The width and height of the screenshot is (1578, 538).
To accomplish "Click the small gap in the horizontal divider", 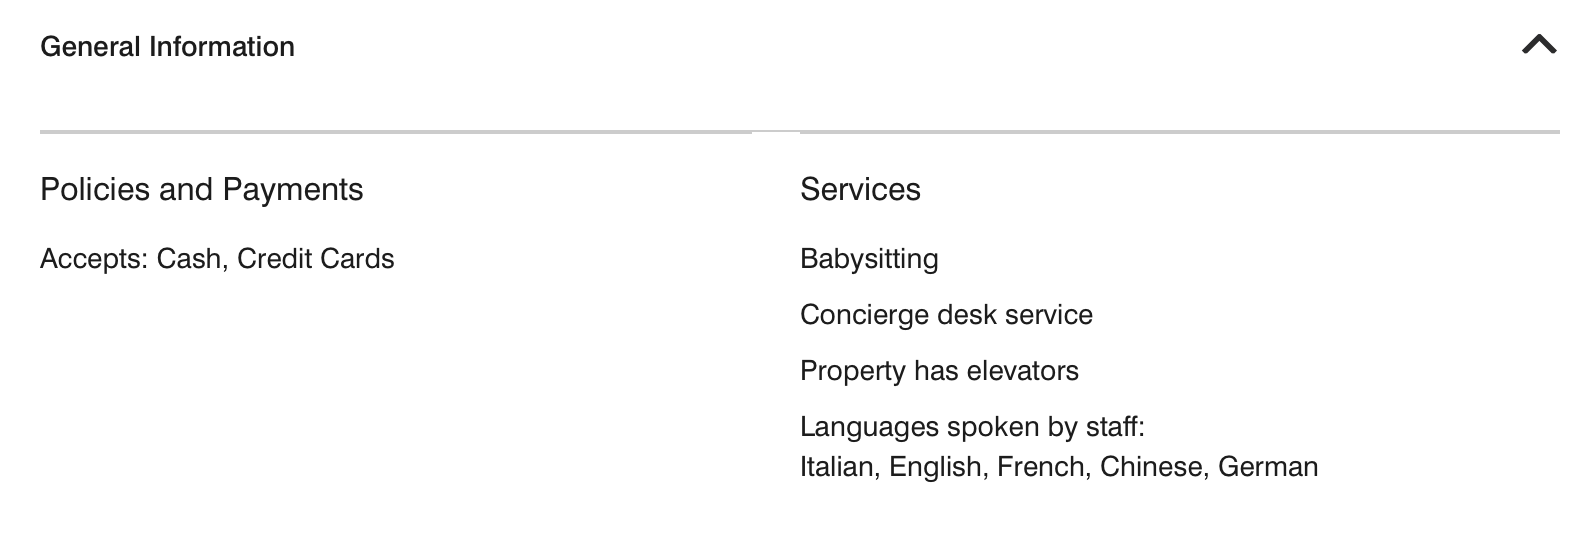I will point(776,131).
